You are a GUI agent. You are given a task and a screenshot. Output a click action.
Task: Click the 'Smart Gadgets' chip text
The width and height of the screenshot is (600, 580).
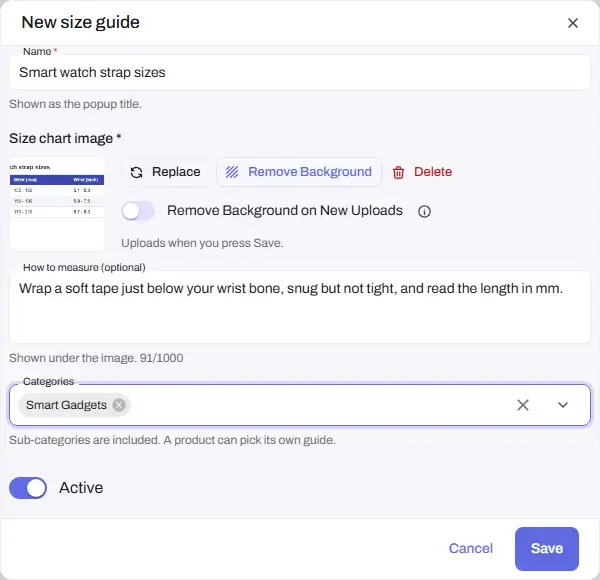point(66,405)
